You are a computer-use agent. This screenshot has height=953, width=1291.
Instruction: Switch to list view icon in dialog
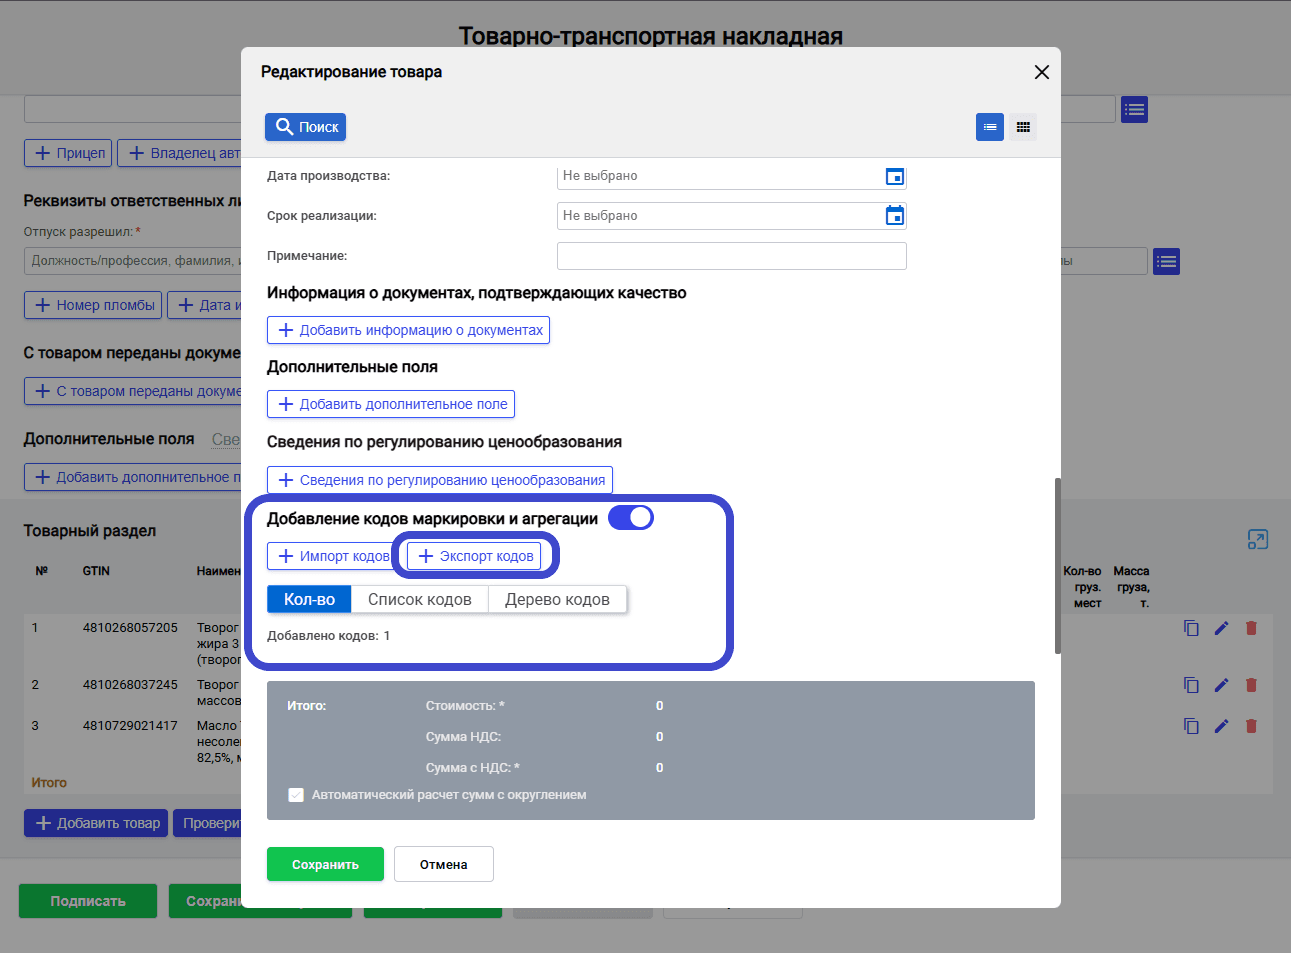(x=990, y=127)
